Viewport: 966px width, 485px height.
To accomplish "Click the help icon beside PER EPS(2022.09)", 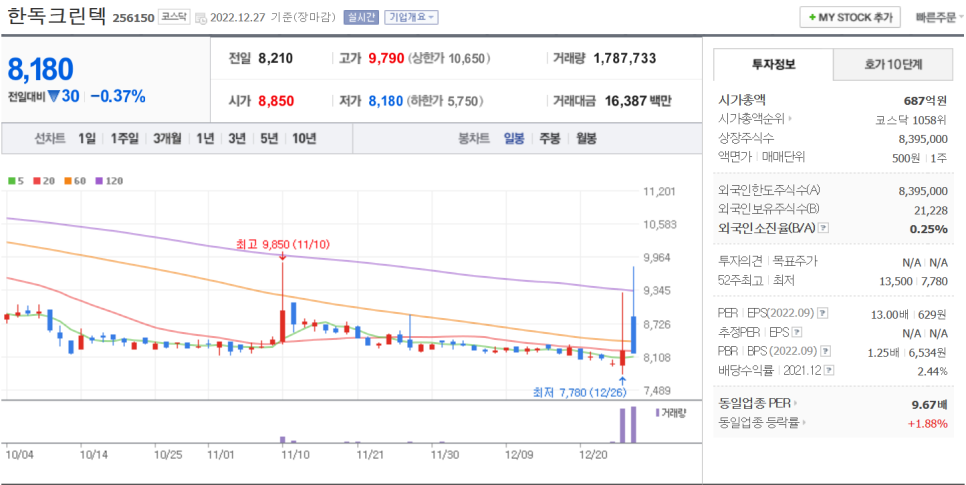I will 822,314.
